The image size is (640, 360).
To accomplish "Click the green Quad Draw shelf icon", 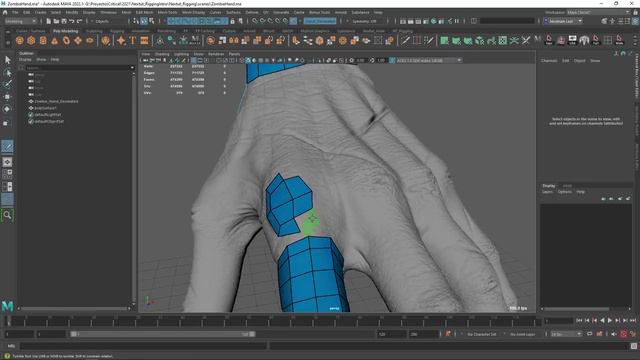I will click(x=444, y=40).
